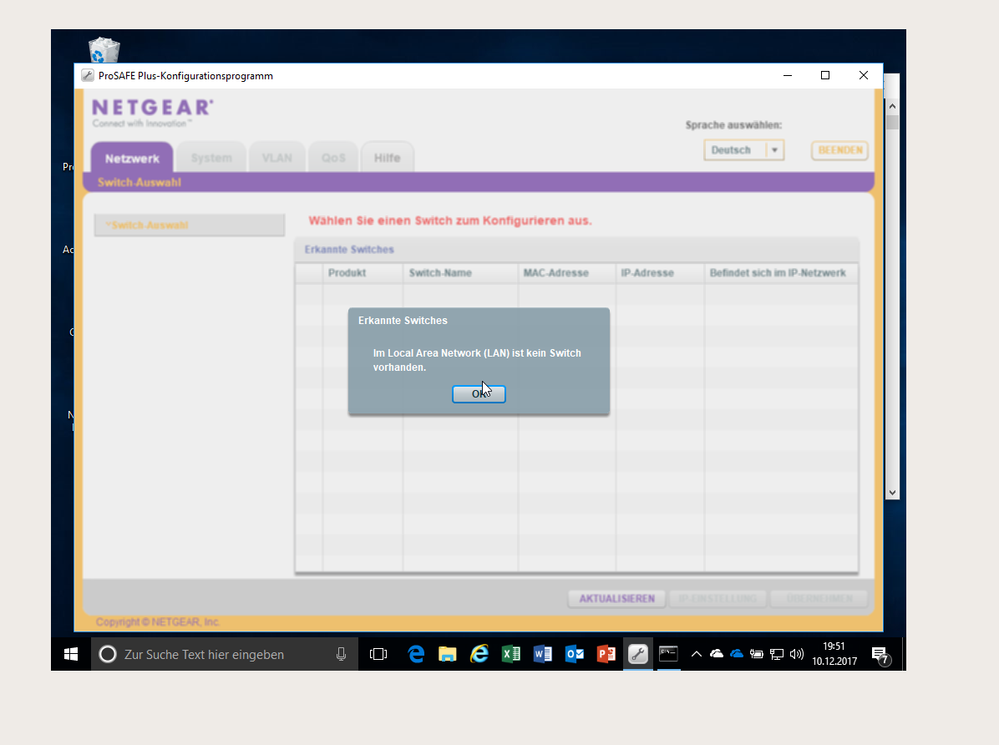999x745 pixels.
Task: Open the Recycle Bin desktop icon
Action: tap(104, 50)
